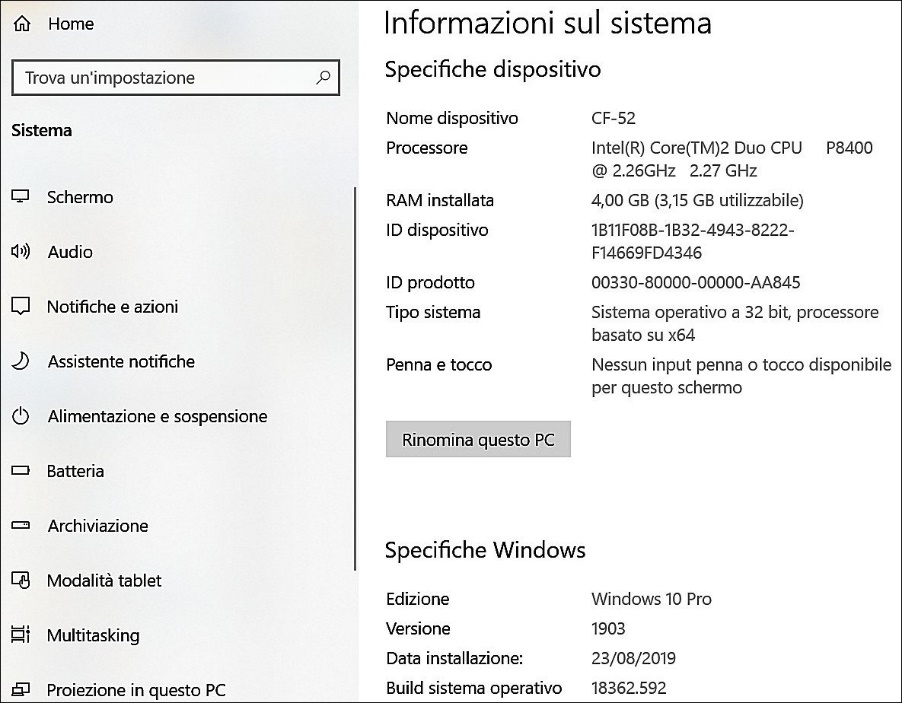Click the search magnifier icon
This screenshot has width=902, height=703.
pos(323,77)
